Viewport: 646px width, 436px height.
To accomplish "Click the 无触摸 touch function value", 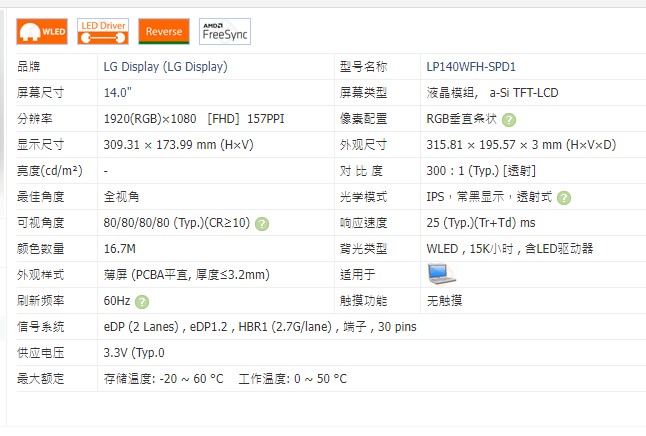I will pyautogui.click(x=444, y=300).
